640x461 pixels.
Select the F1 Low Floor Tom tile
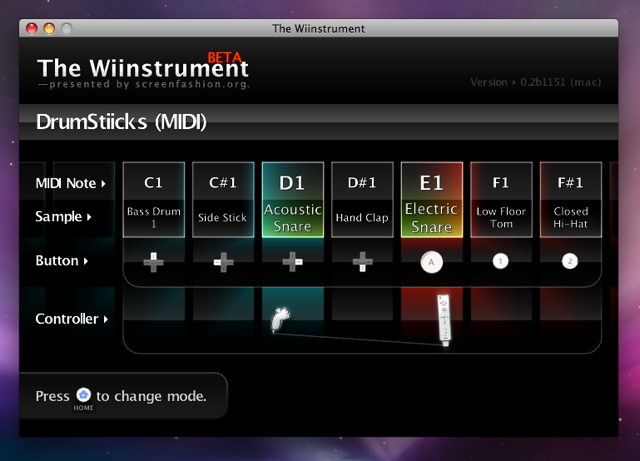tap(501, 200)
